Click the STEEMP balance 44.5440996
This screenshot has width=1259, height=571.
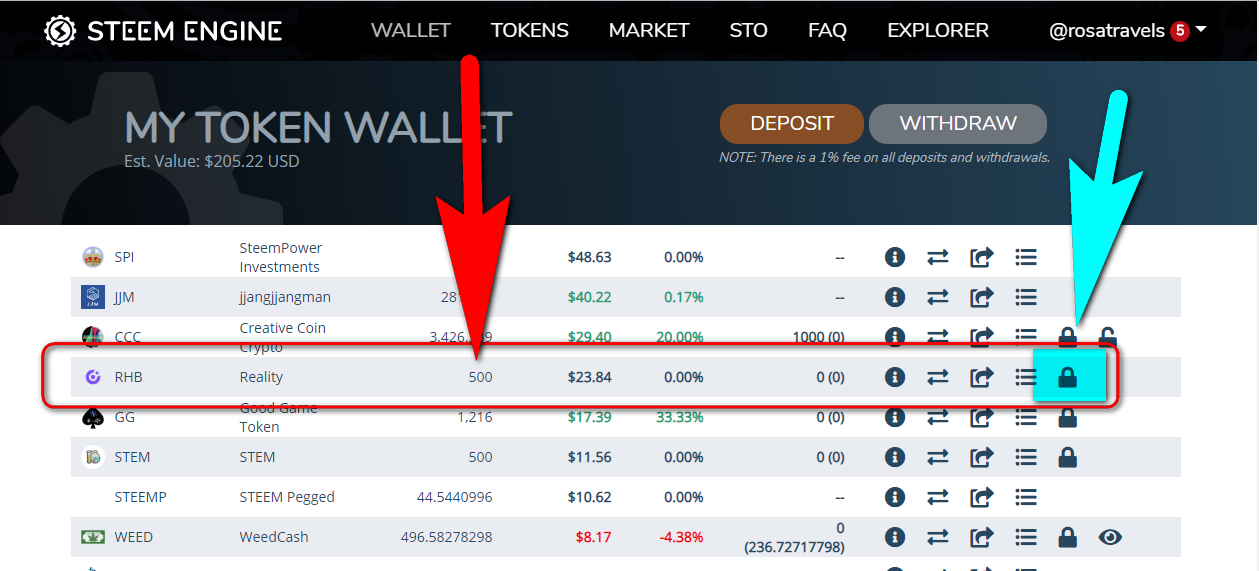point(455,497)
